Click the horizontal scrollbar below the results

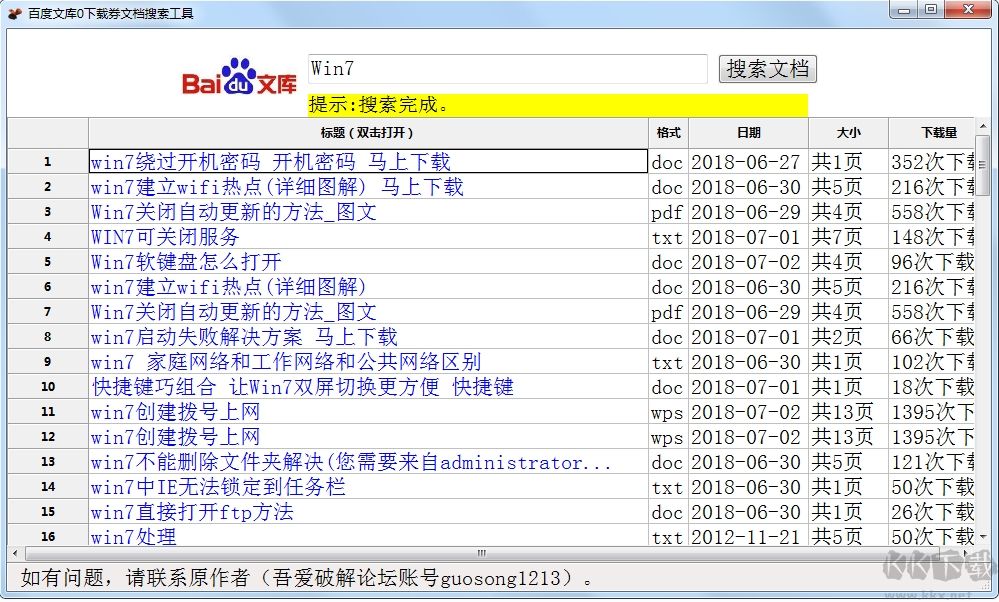[x=480, y=553]
